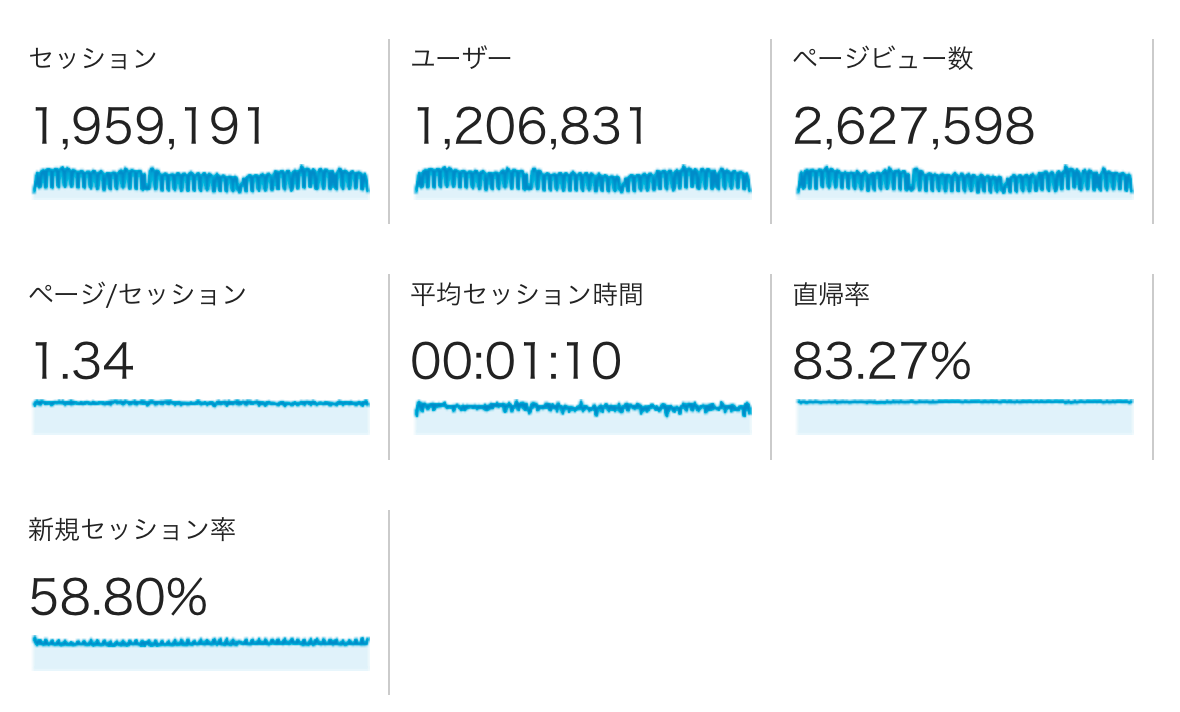Open the 新規セッション率 sparkline chart

pyautogui.click(x=201, y=653)
